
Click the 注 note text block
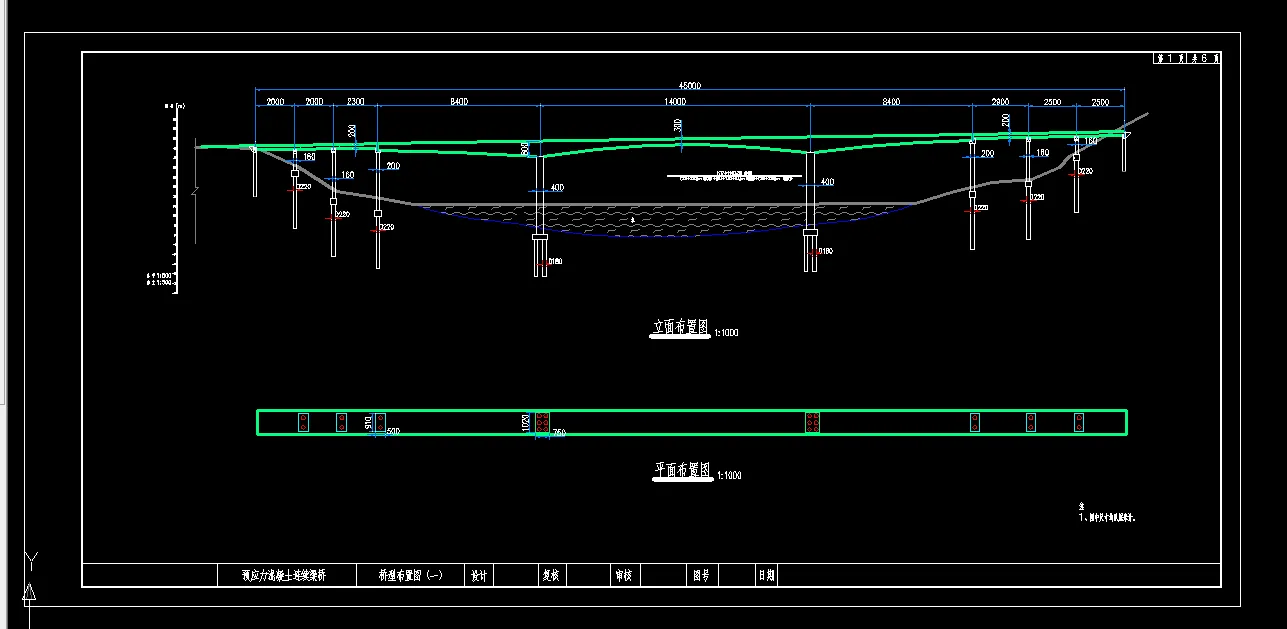click(x=1107, y=514)
